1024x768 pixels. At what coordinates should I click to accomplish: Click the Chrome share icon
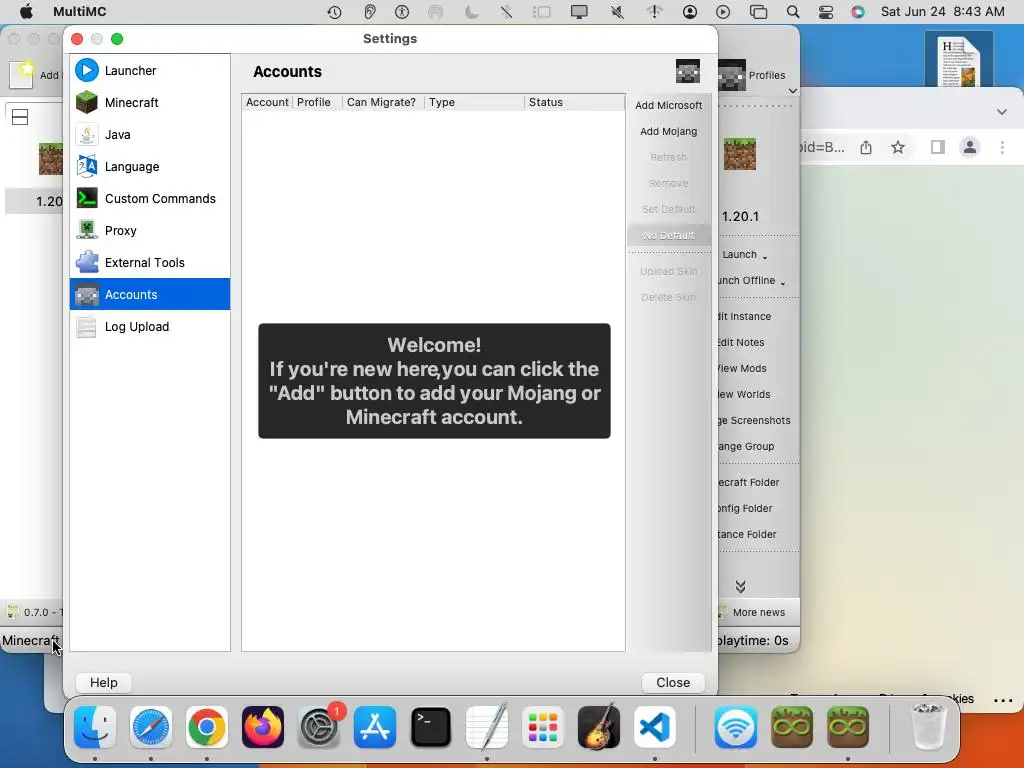click(x=866, y=148)
